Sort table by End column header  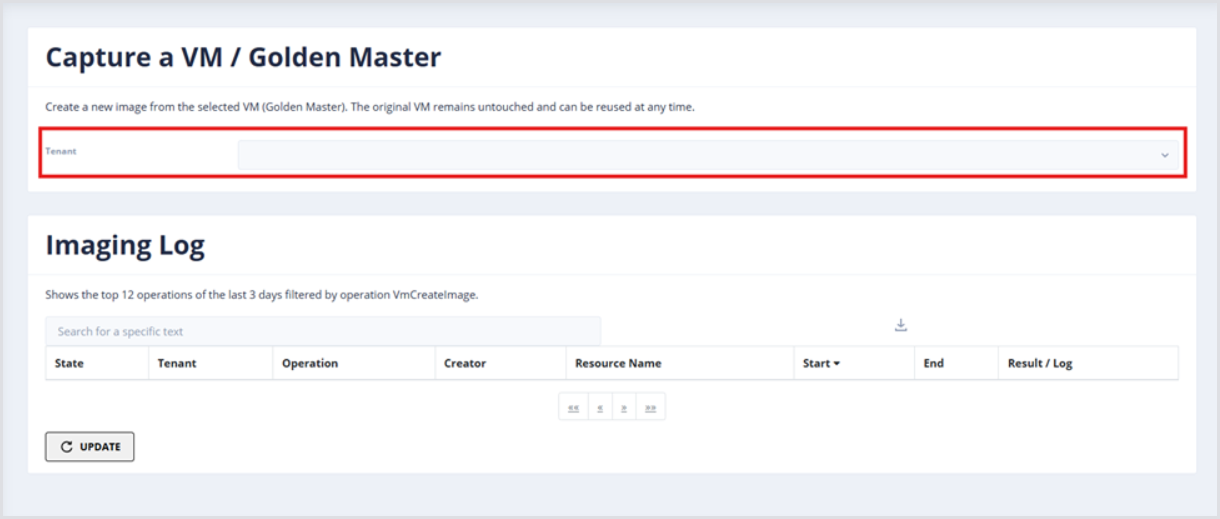tap(933, 363)
